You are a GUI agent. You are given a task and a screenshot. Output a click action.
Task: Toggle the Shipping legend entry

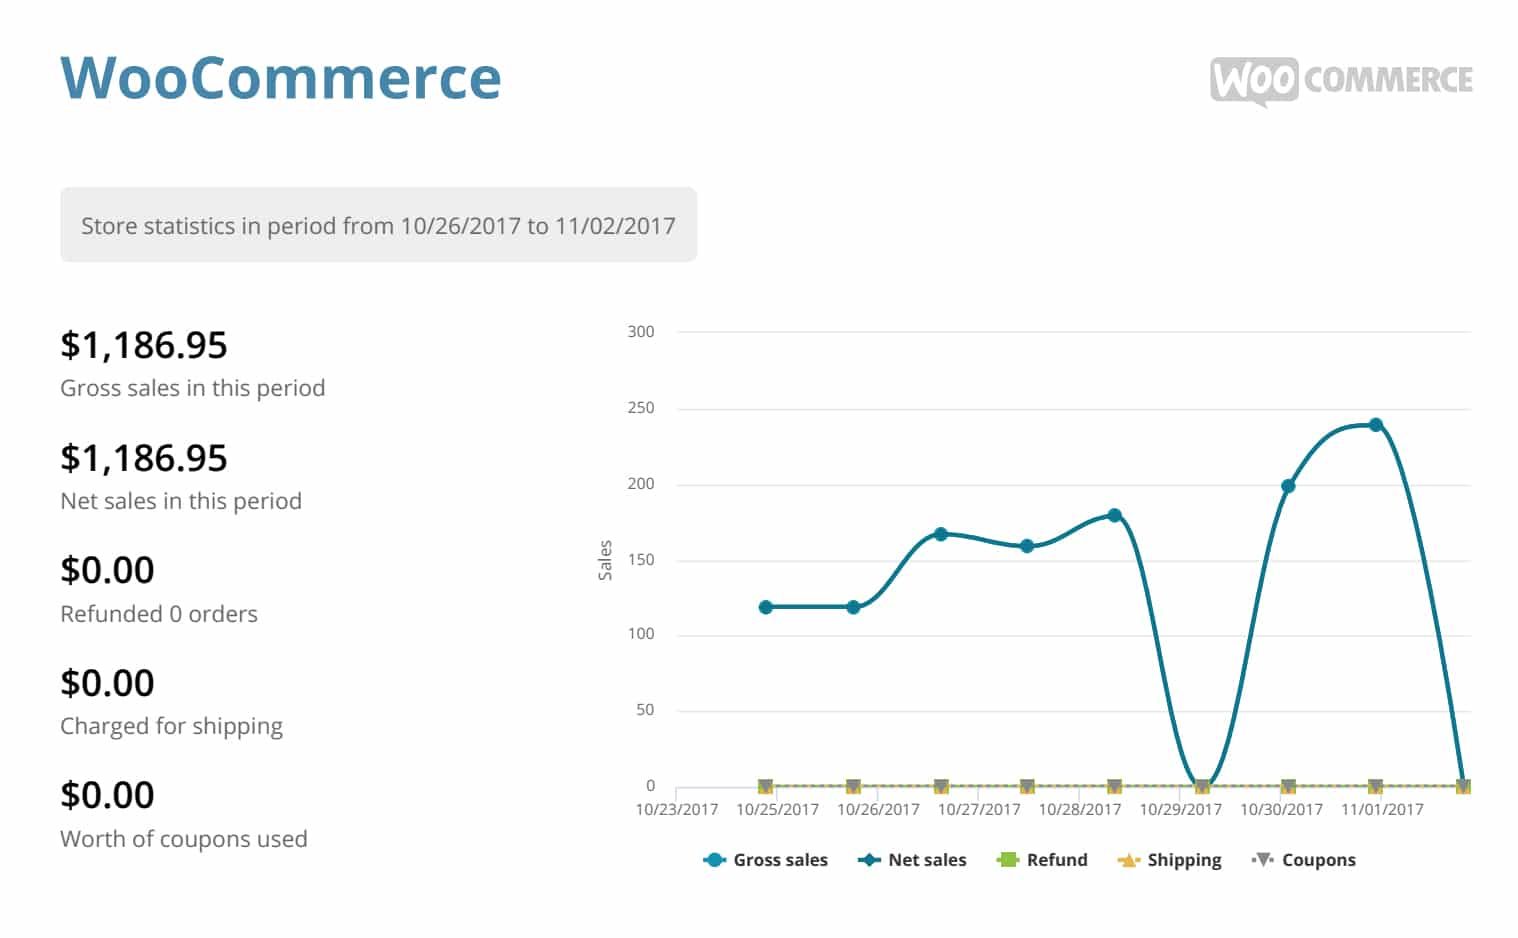click(x=1169, y=860)
